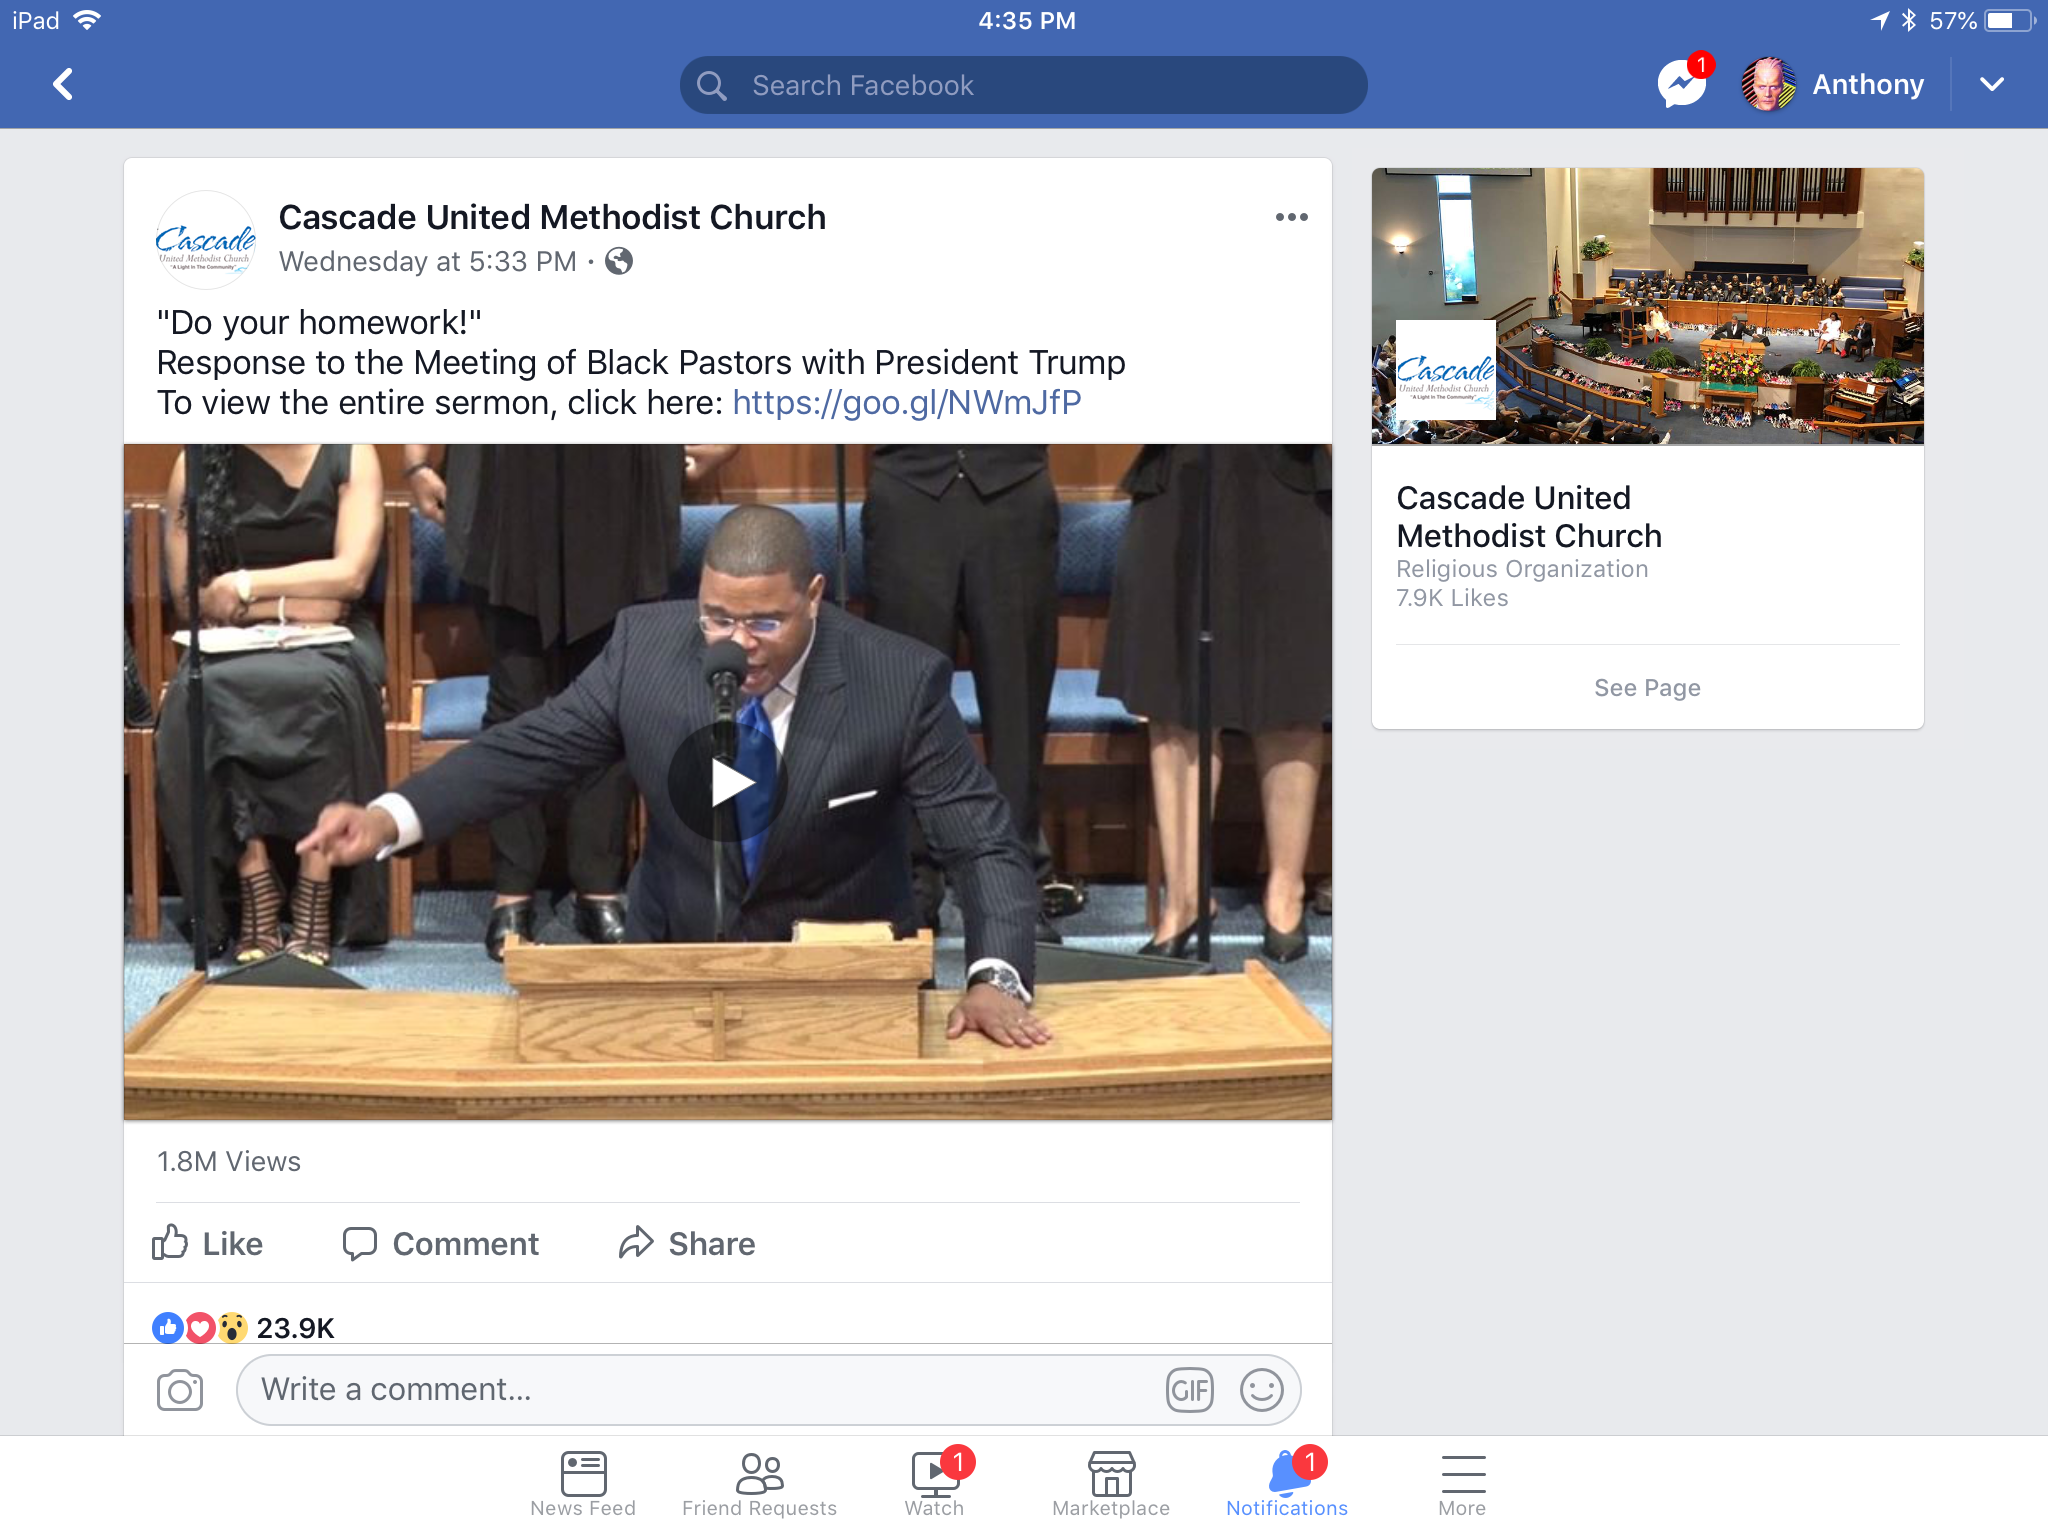Open camera for photo comment
The width and height of the screenshot is (2048, 1536).
(180, 1390)
